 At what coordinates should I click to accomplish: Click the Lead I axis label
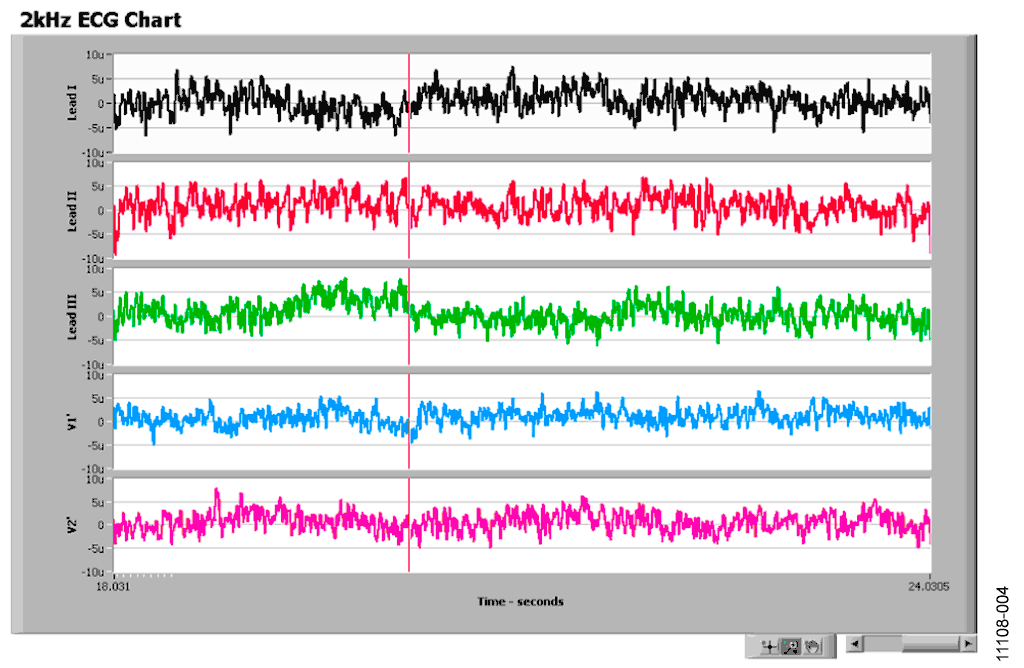click(x=72, y=102)
